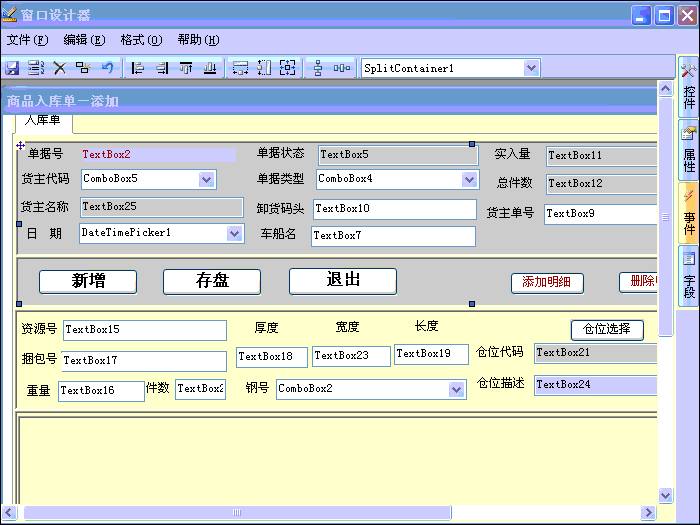This screenshot has width=700, height=525.
Task: Click the Align Top toolbar icon
Action: [186, 68]
